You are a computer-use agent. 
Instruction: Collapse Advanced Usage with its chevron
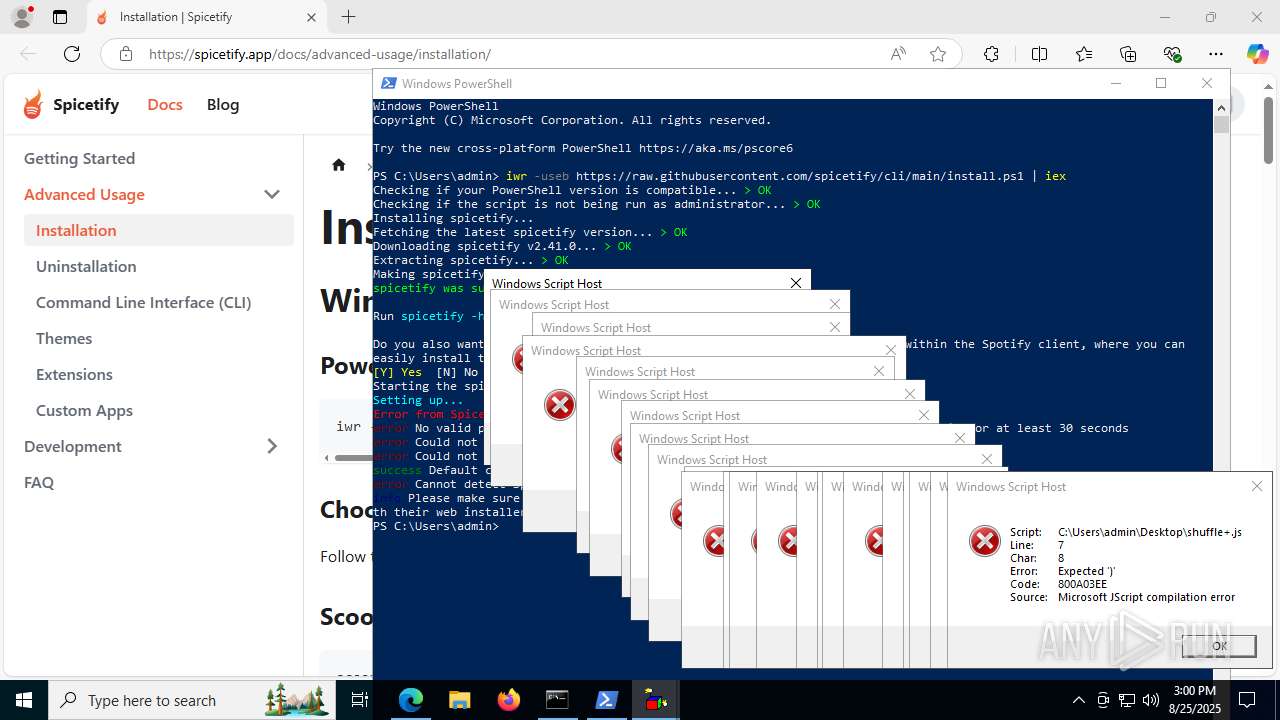click(271, 194)
